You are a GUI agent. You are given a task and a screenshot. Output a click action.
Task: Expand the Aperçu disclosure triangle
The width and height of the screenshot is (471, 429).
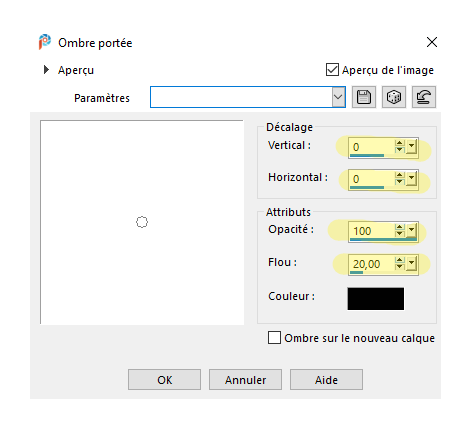[x=46, y=70]
